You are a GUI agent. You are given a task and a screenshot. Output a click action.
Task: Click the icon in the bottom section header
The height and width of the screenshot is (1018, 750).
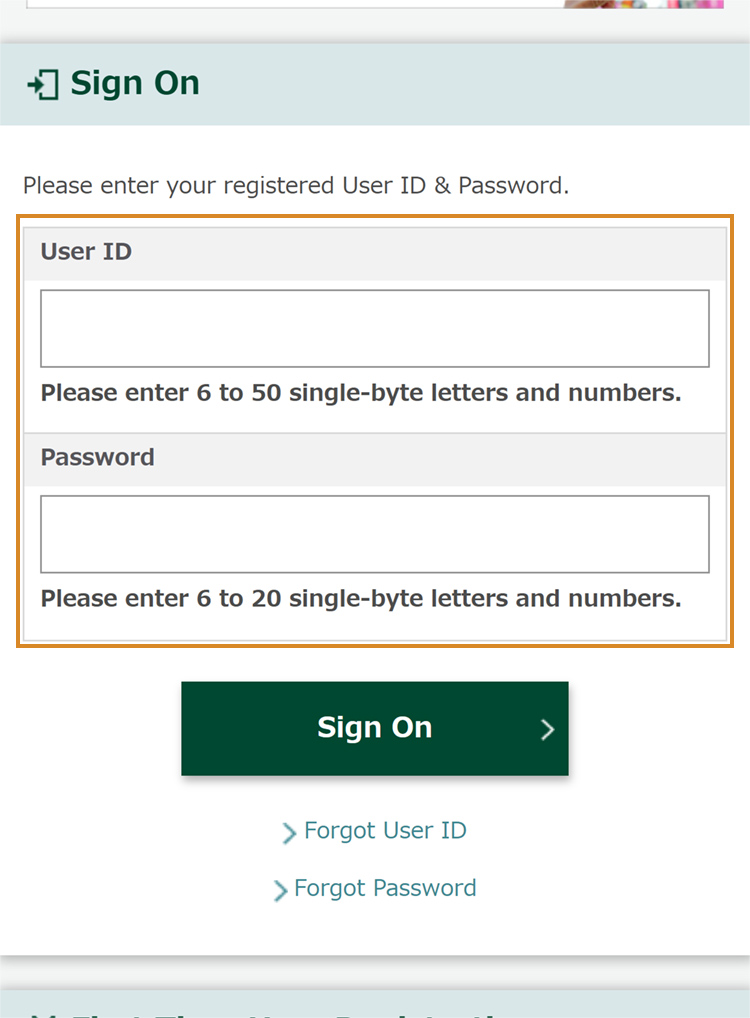40,1012
